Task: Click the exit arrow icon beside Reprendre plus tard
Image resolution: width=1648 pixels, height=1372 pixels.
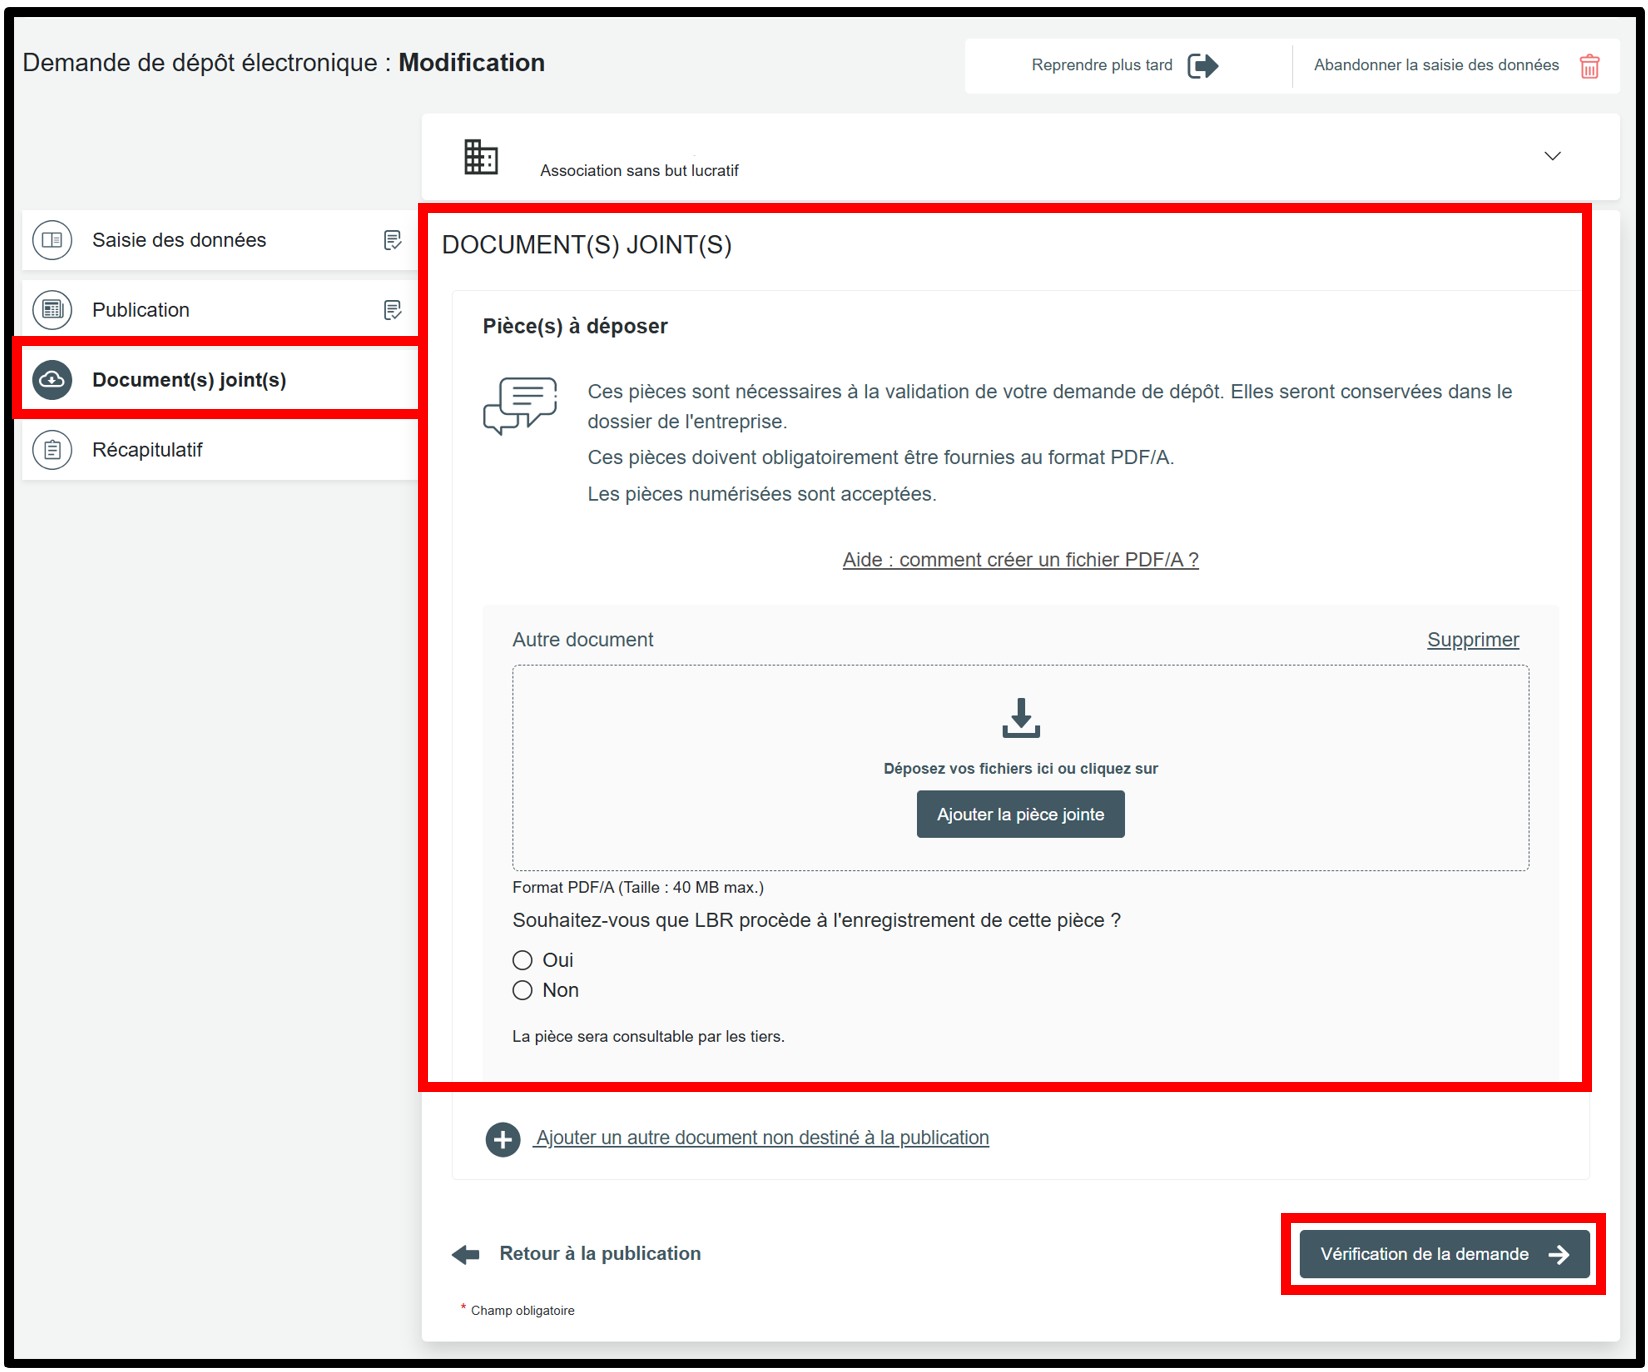Action: coord(1202,66)
